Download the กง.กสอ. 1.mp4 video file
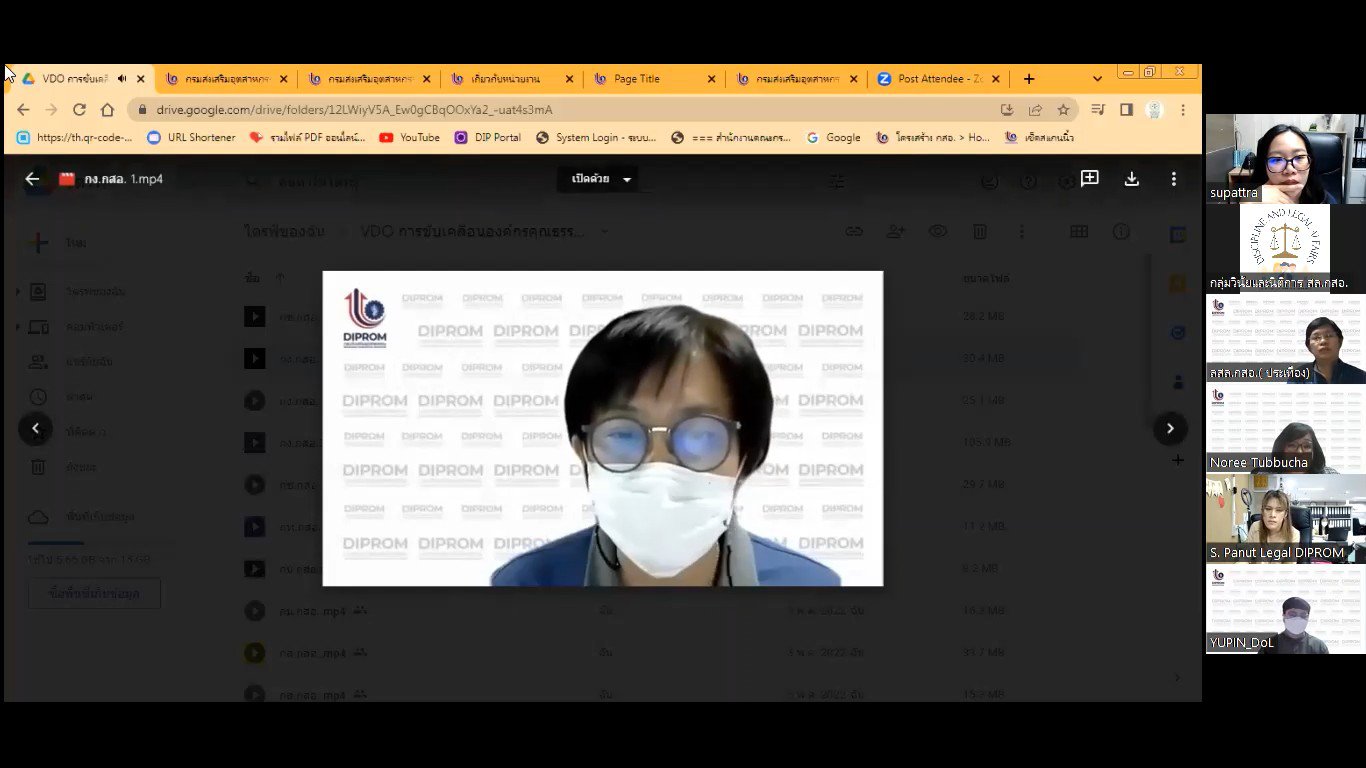The image size is (1366, 768). click(x=1132, y=179)
